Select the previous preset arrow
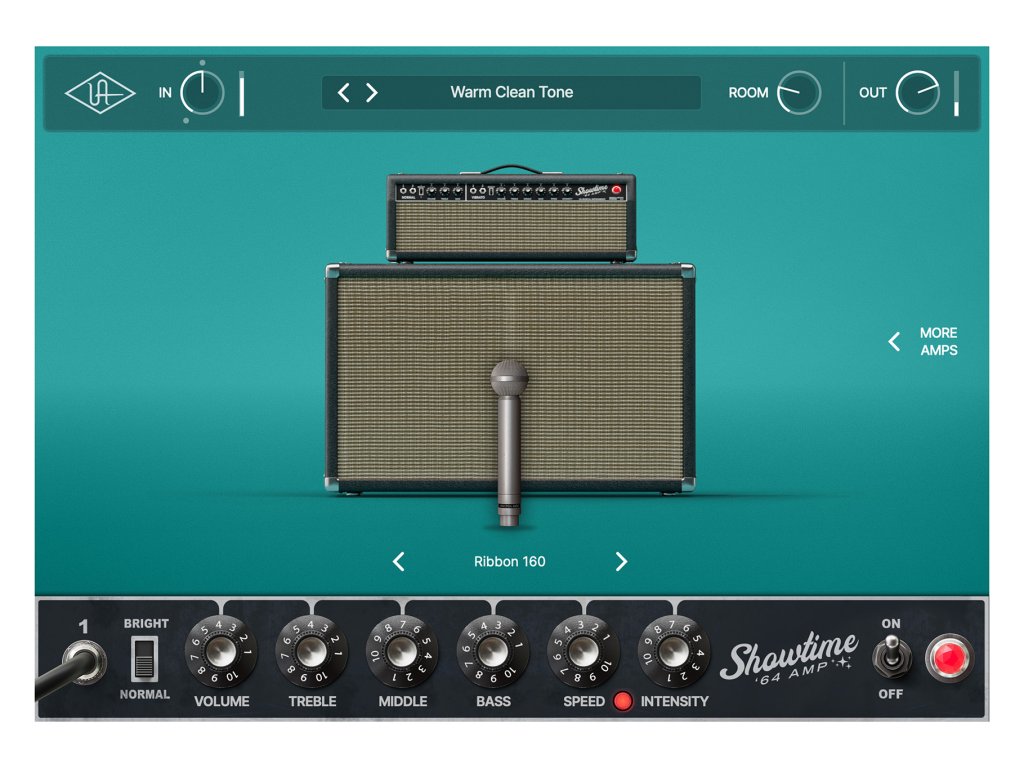The width and height of the screenshot is (1024, 768). click(344, 93)
